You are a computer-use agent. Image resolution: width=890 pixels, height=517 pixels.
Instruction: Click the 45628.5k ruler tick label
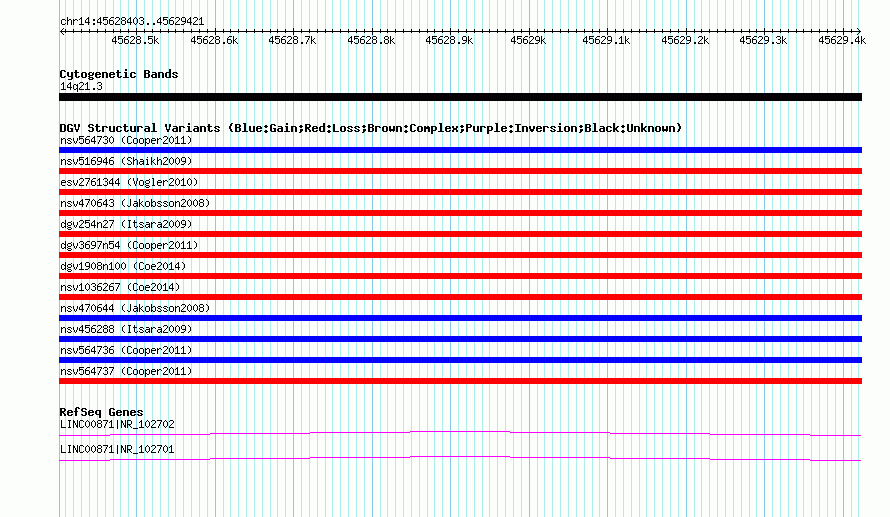(135, 40)
